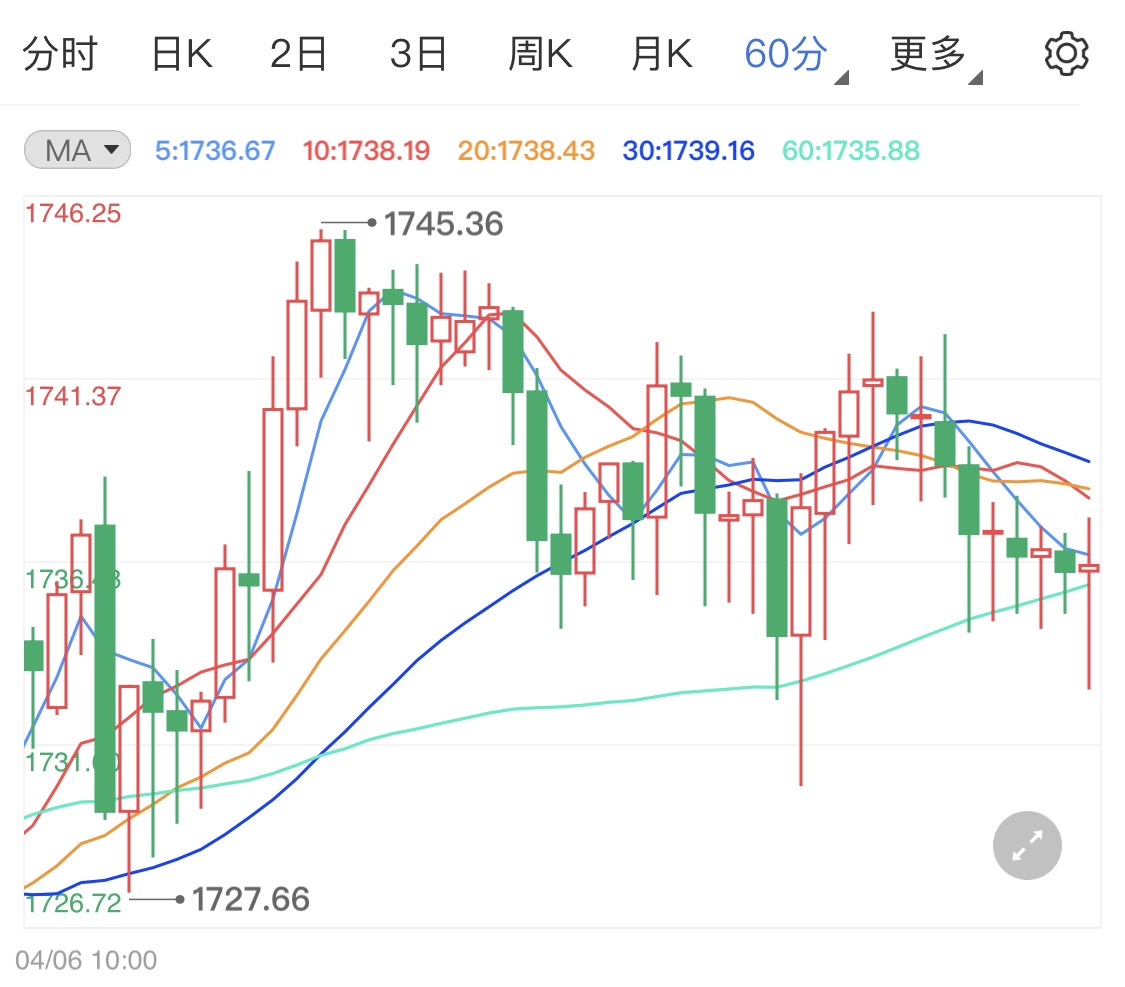
Task: Select the 2日 chart tab
Action: pyautogui.click(x=298, y=54)
